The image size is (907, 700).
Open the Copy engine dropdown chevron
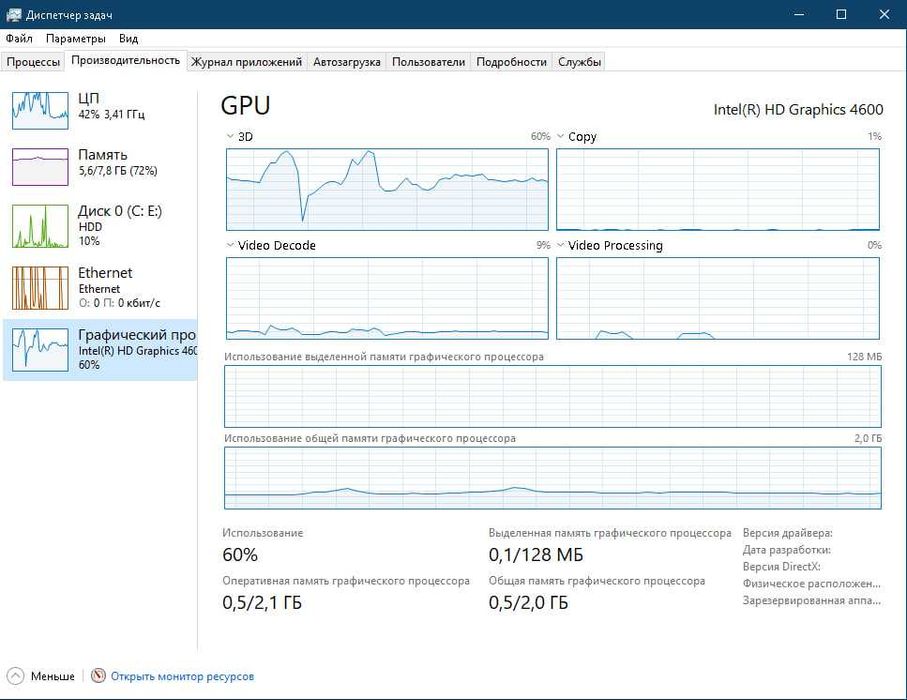(x=561, y=137)
